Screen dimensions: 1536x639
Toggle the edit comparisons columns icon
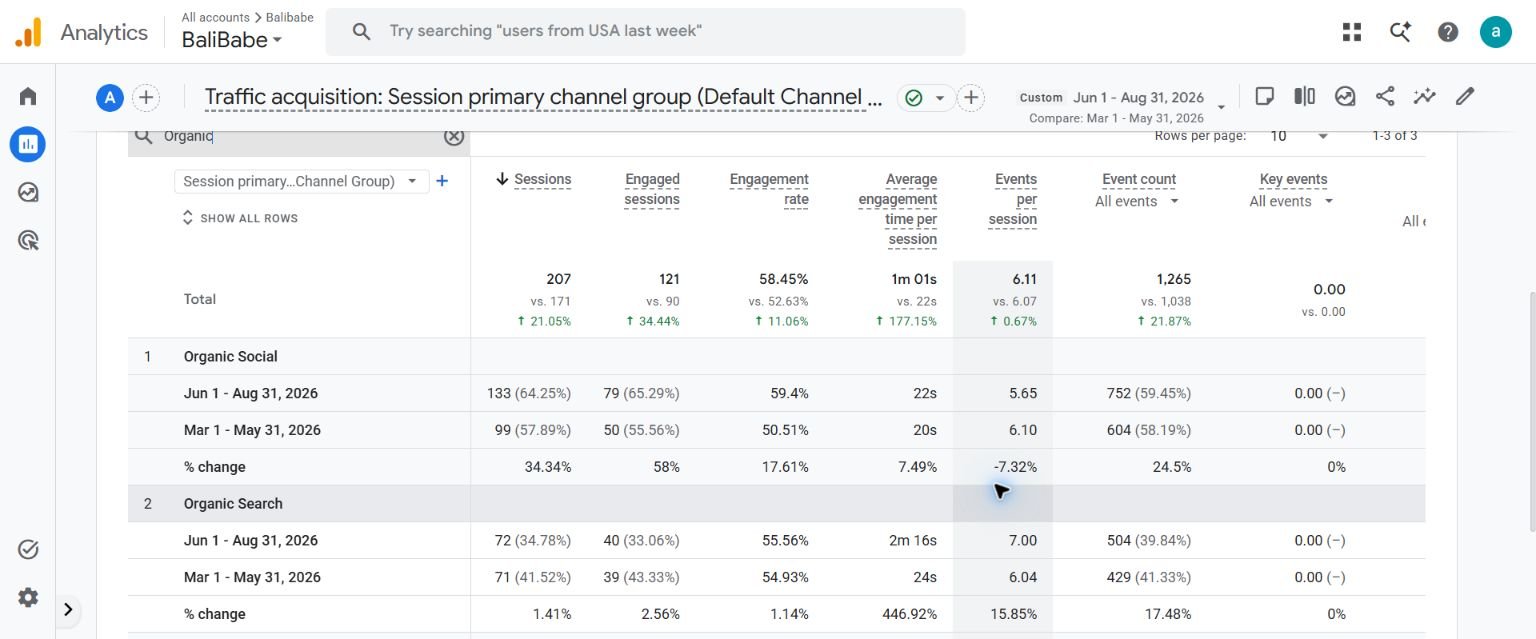[x=1305, y=96]
